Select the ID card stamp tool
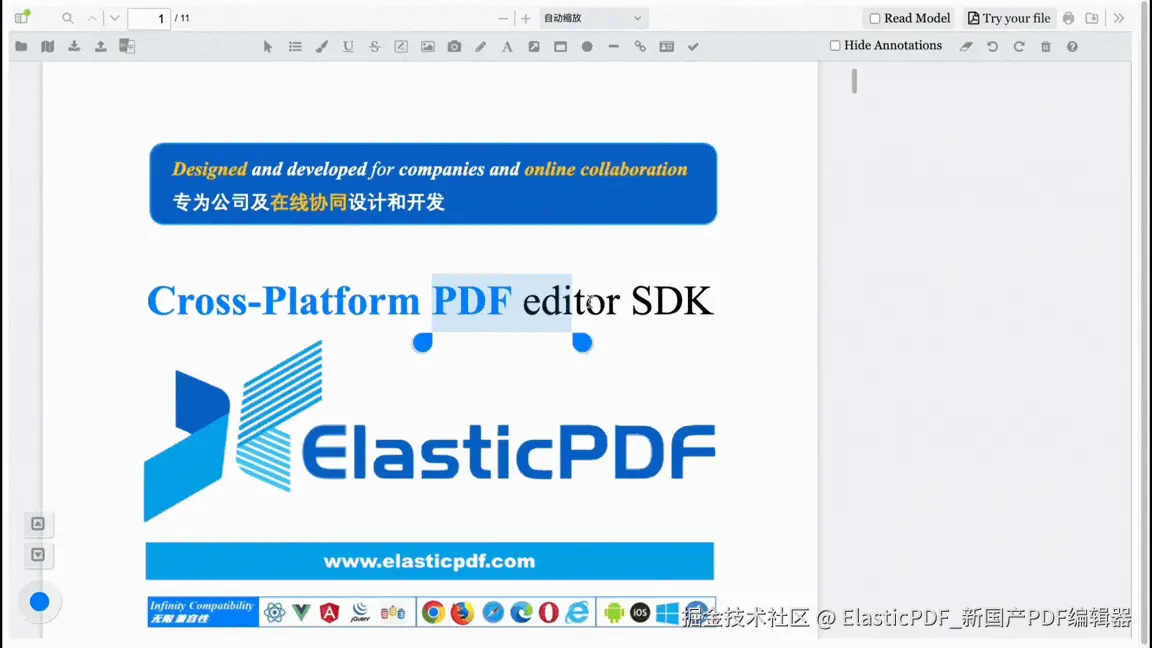The width and height of the screenshot is (1152, 648). [x=666, y=46]
